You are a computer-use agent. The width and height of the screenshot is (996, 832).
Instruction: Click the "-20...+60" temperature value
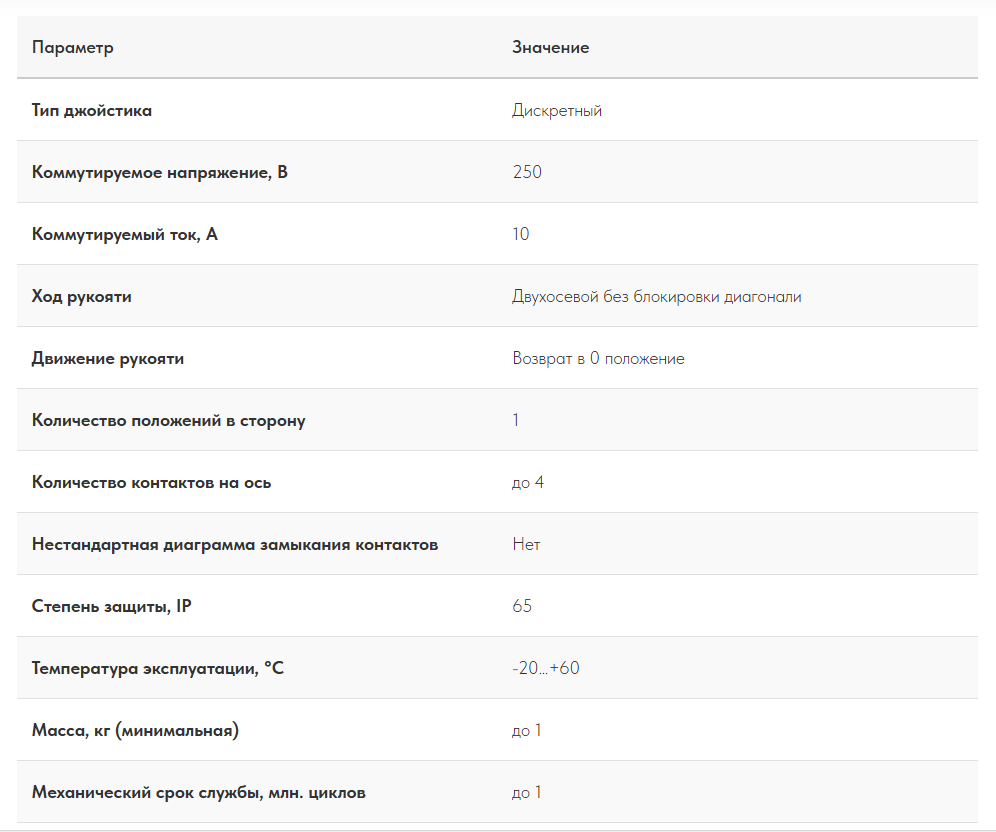tap(546, 669)
